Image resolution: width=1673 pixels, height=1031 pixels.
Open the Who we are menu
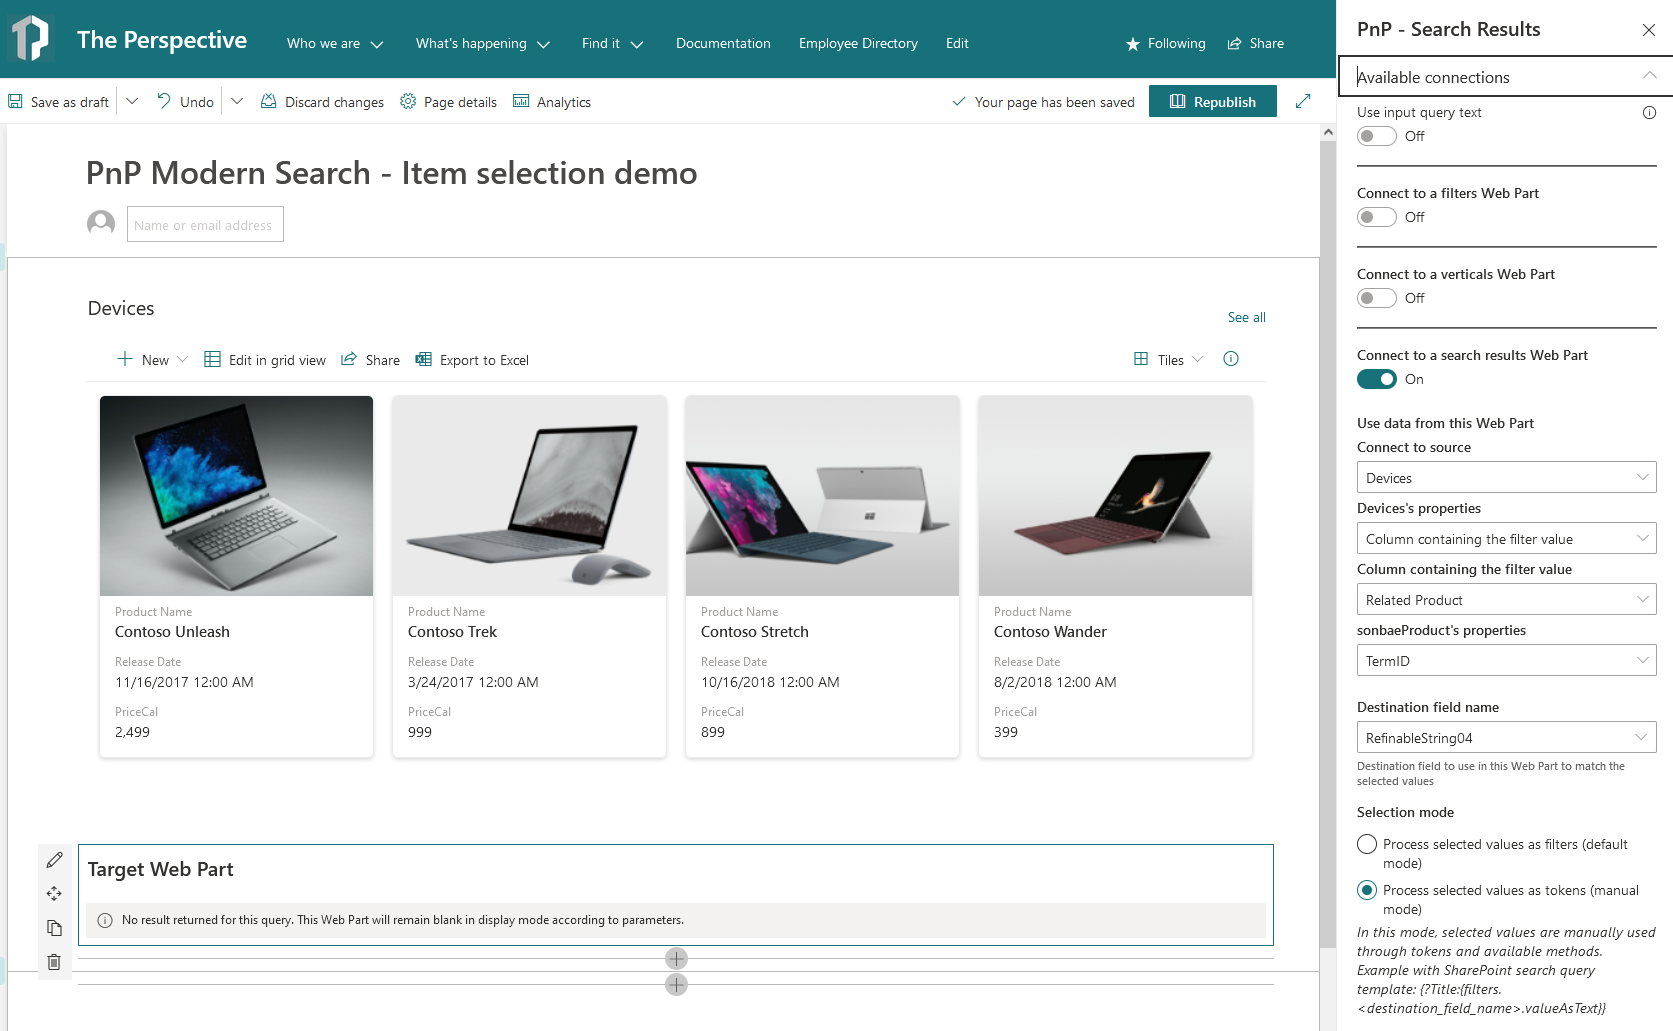tap(335, 43)
